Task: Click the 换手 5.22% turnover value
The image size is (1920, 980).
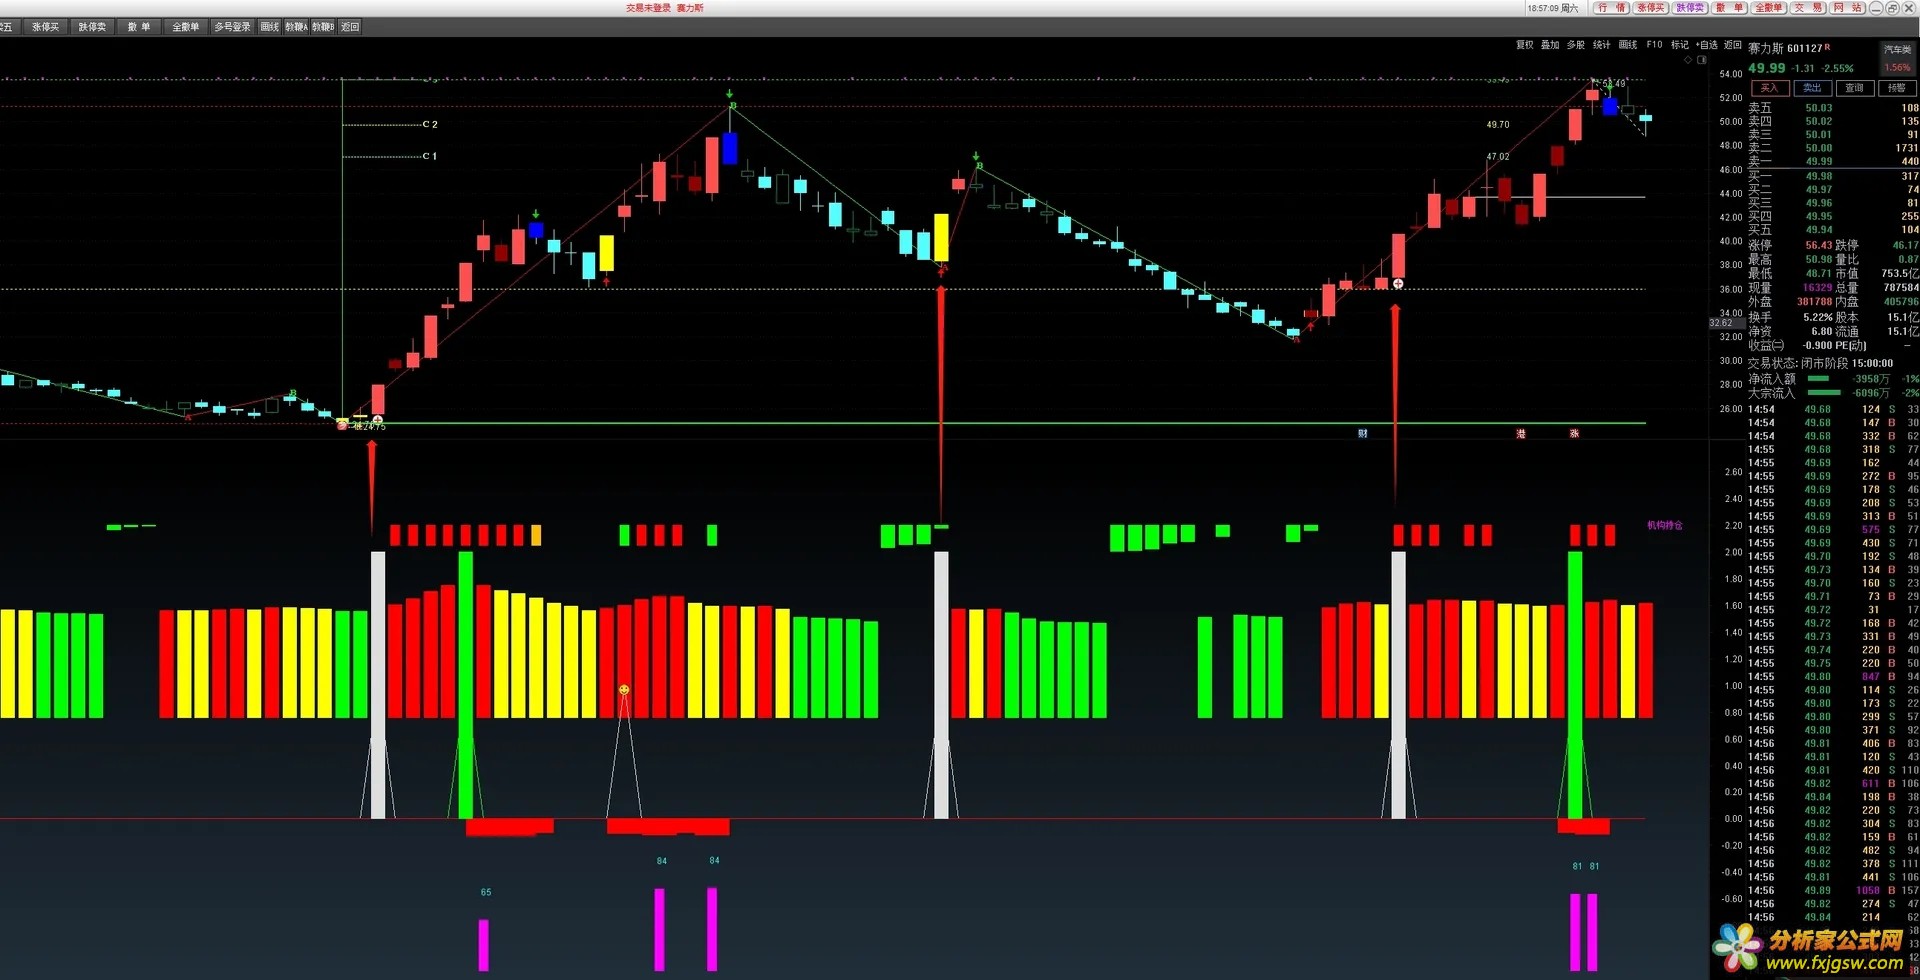Action: click(1818, 317)
